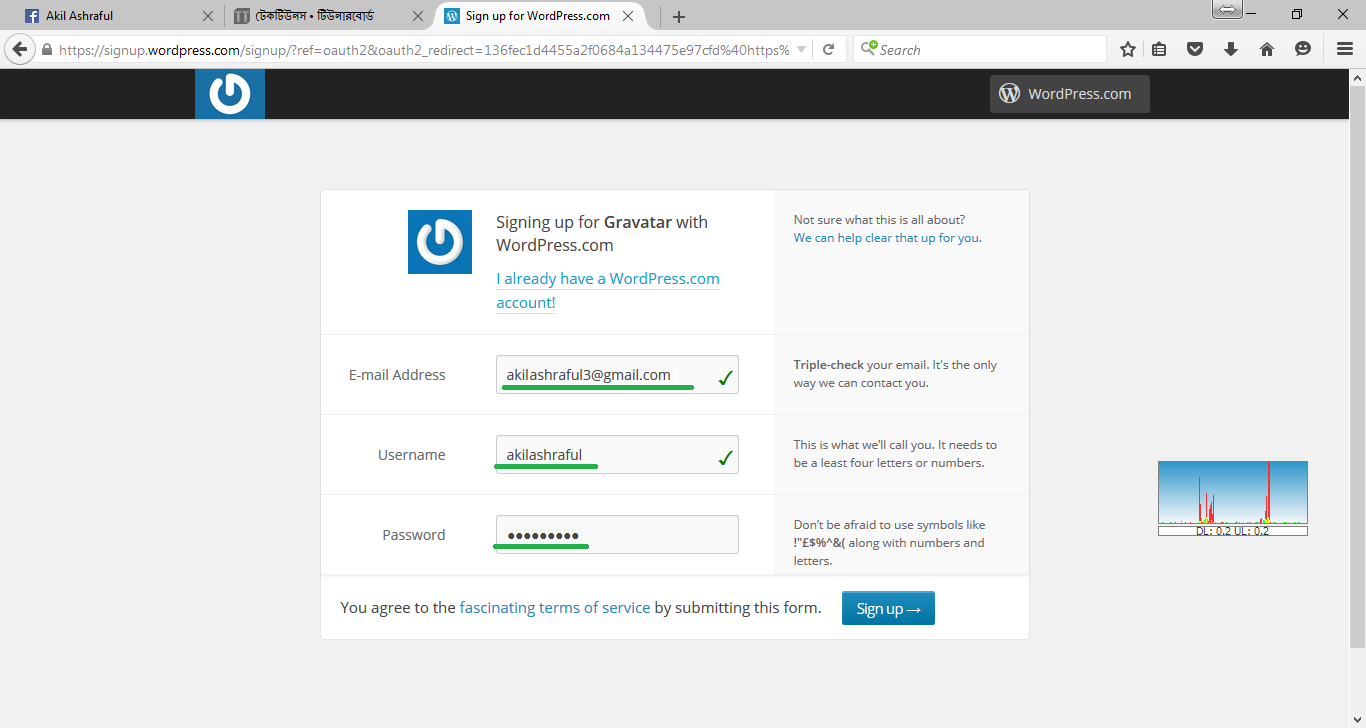Click the 'Triple-check your email' help text
This screenshot has width=1366, height=728.
coord(895,374)
